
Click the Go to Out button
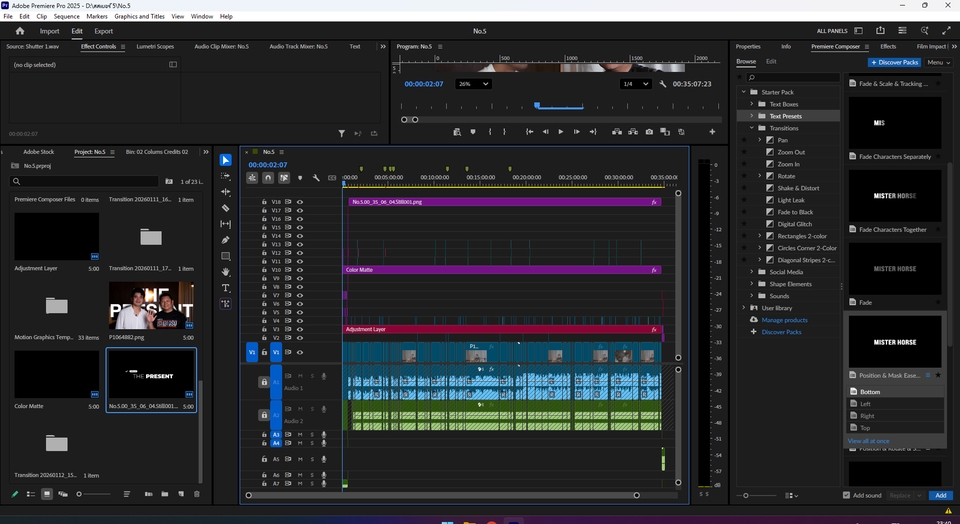593,132
